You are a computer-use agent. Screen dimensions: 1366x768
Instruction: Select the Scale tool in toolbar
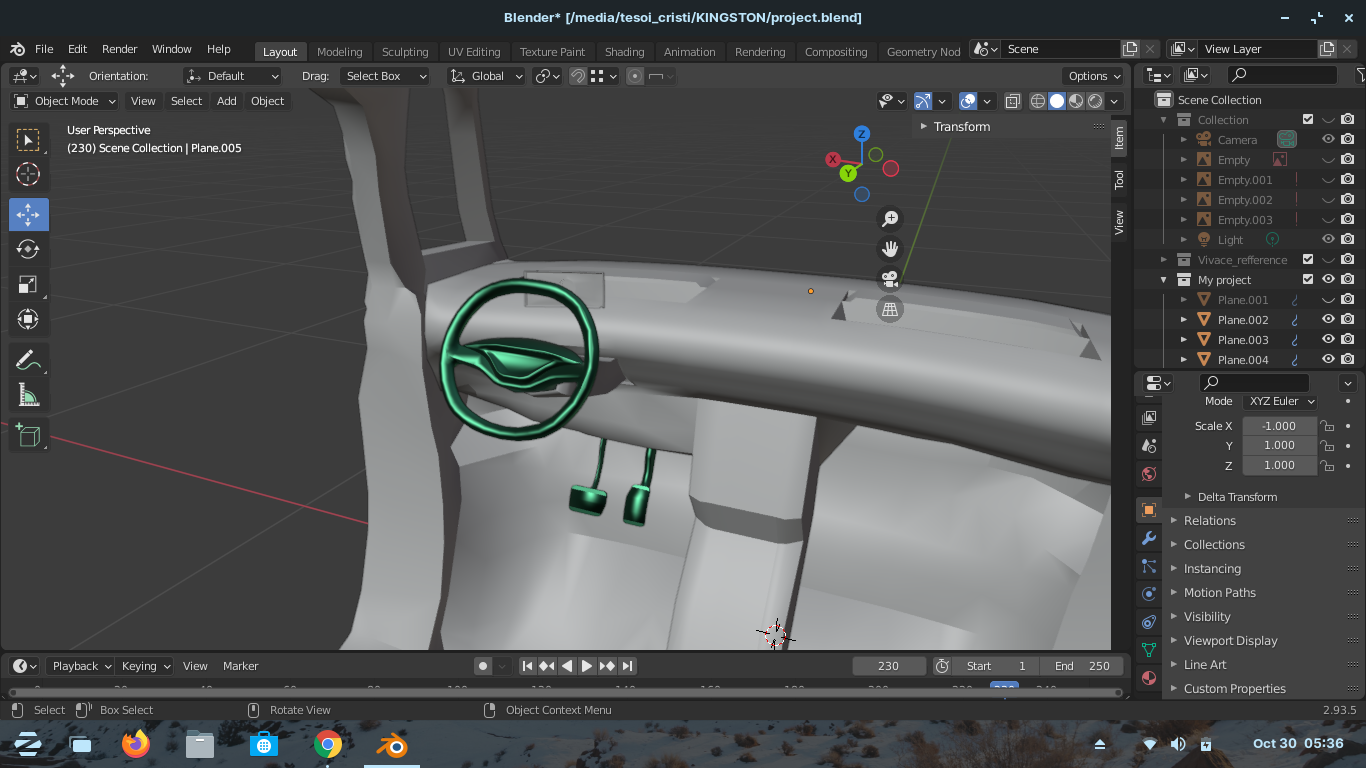(x=28, y=284)
